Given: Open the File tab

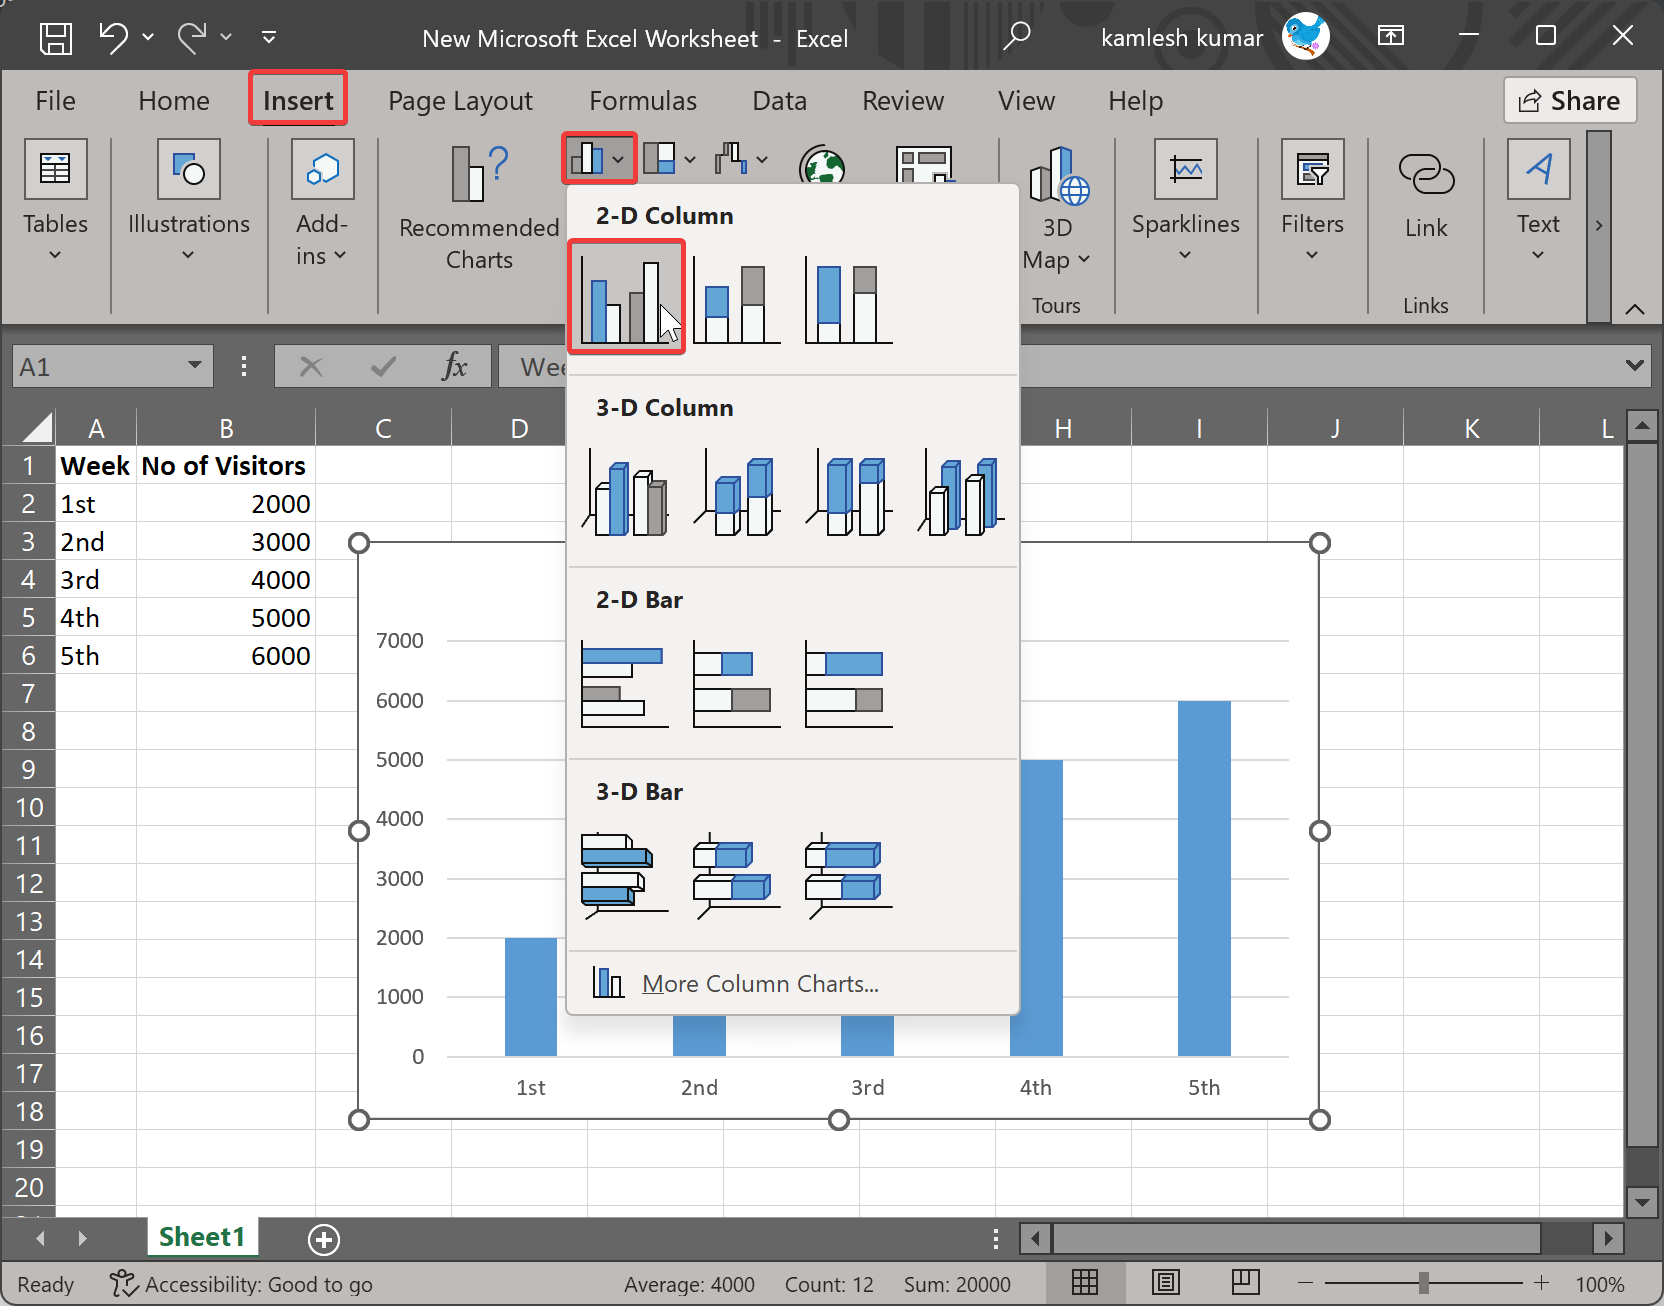Looking at the screenshot, I should click(55, 101).
